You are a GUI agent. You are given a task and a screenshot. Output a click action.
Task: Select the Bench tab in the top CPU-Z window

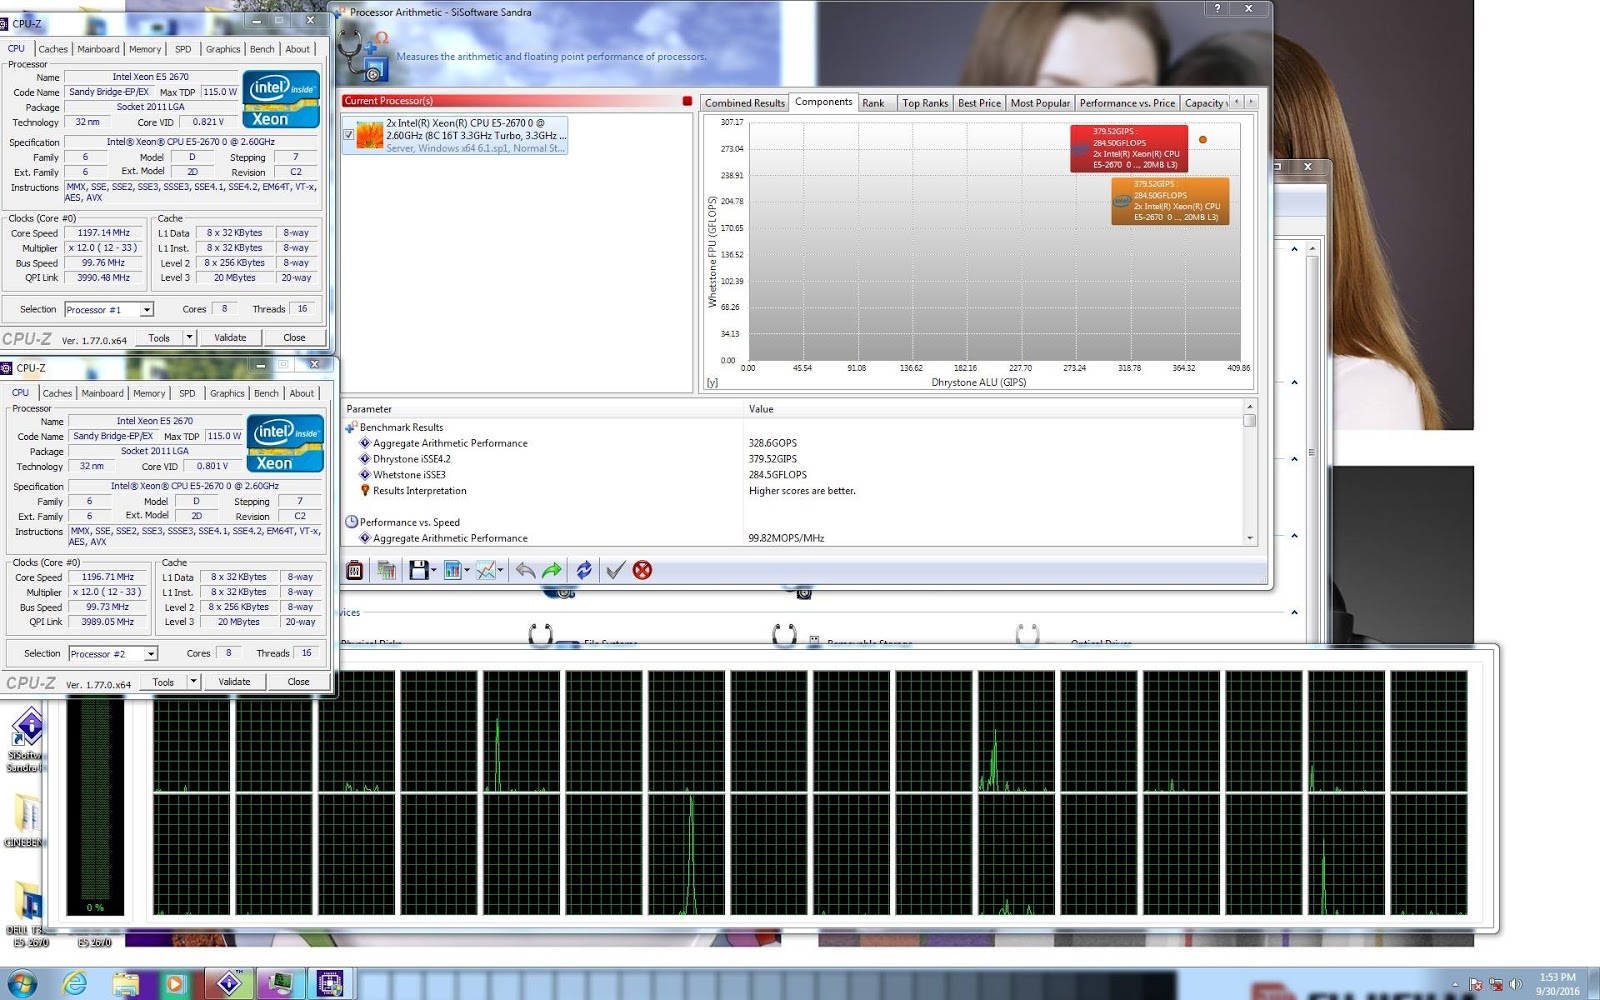coord(262,48)
